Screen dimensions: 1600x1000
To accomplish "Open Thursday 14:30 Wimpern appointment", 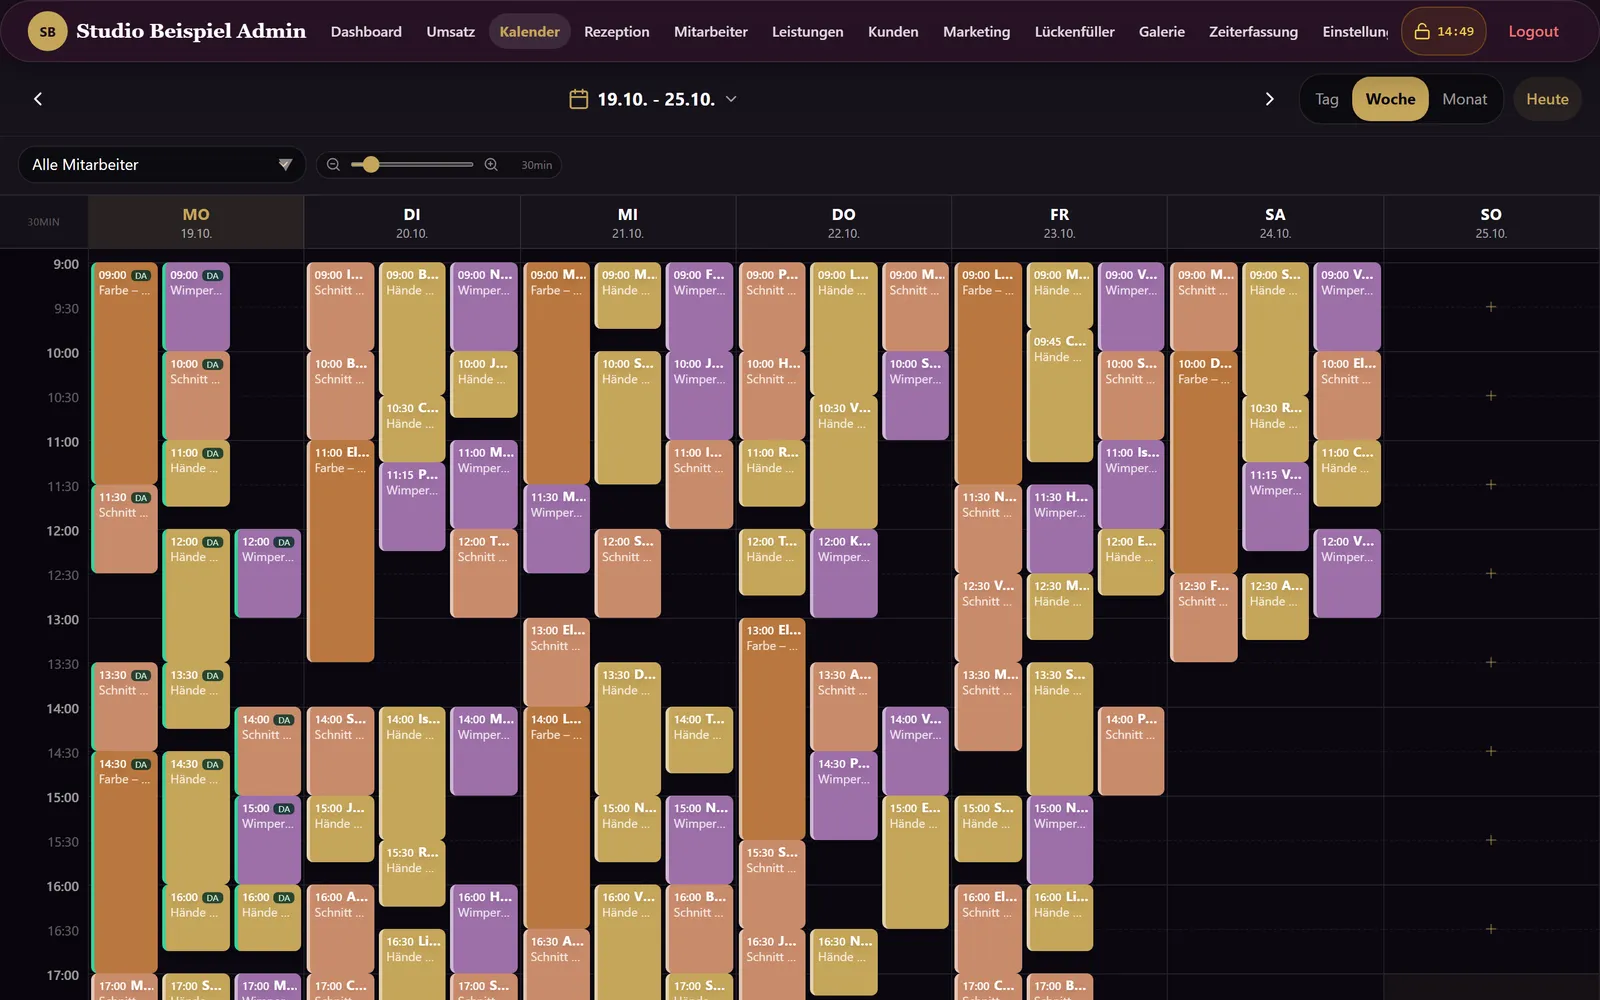I will point(844,795).
